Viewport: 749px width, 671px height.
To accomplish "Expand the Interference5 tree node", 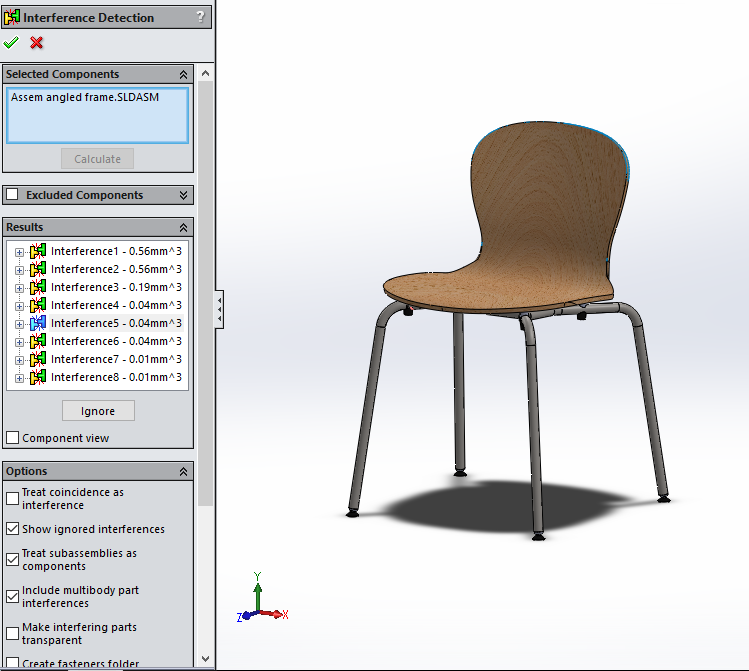I will pos(19,324).
